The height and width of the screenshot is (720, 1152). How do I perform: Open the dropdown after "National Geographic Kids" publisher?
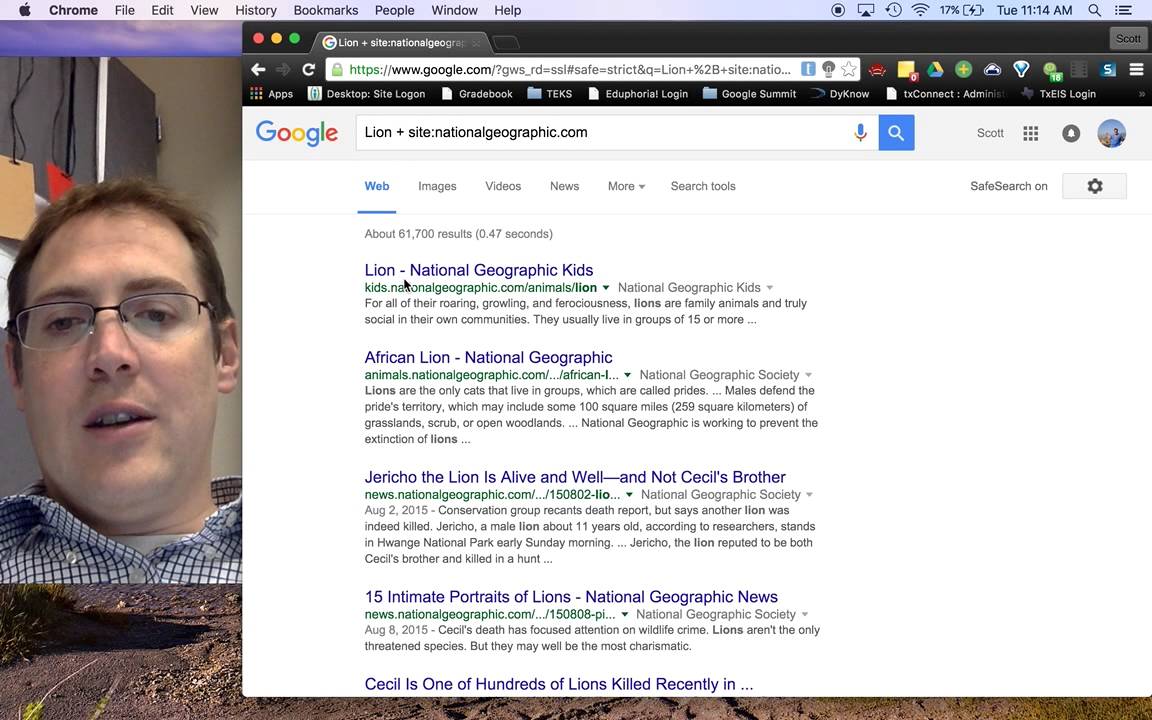click(769, 287)
